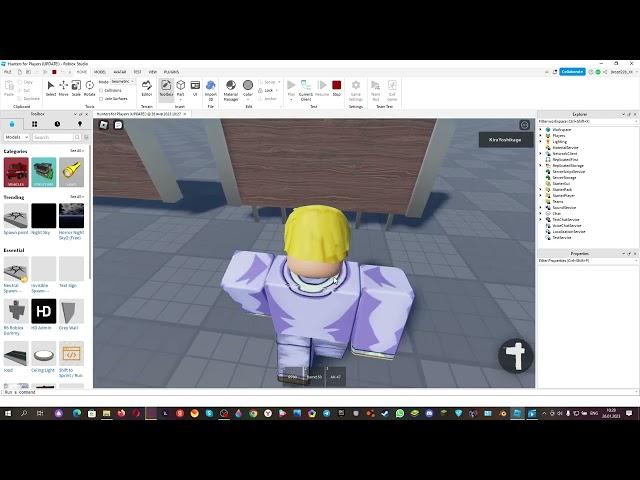Expand StarterPack node
This screenshot has height=480, width=640.
click(540, 189)
